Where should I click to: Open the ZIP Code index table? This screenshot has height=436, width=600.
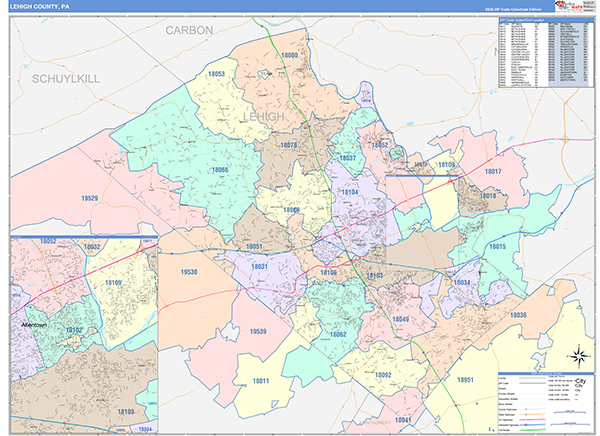pos(544,53)
